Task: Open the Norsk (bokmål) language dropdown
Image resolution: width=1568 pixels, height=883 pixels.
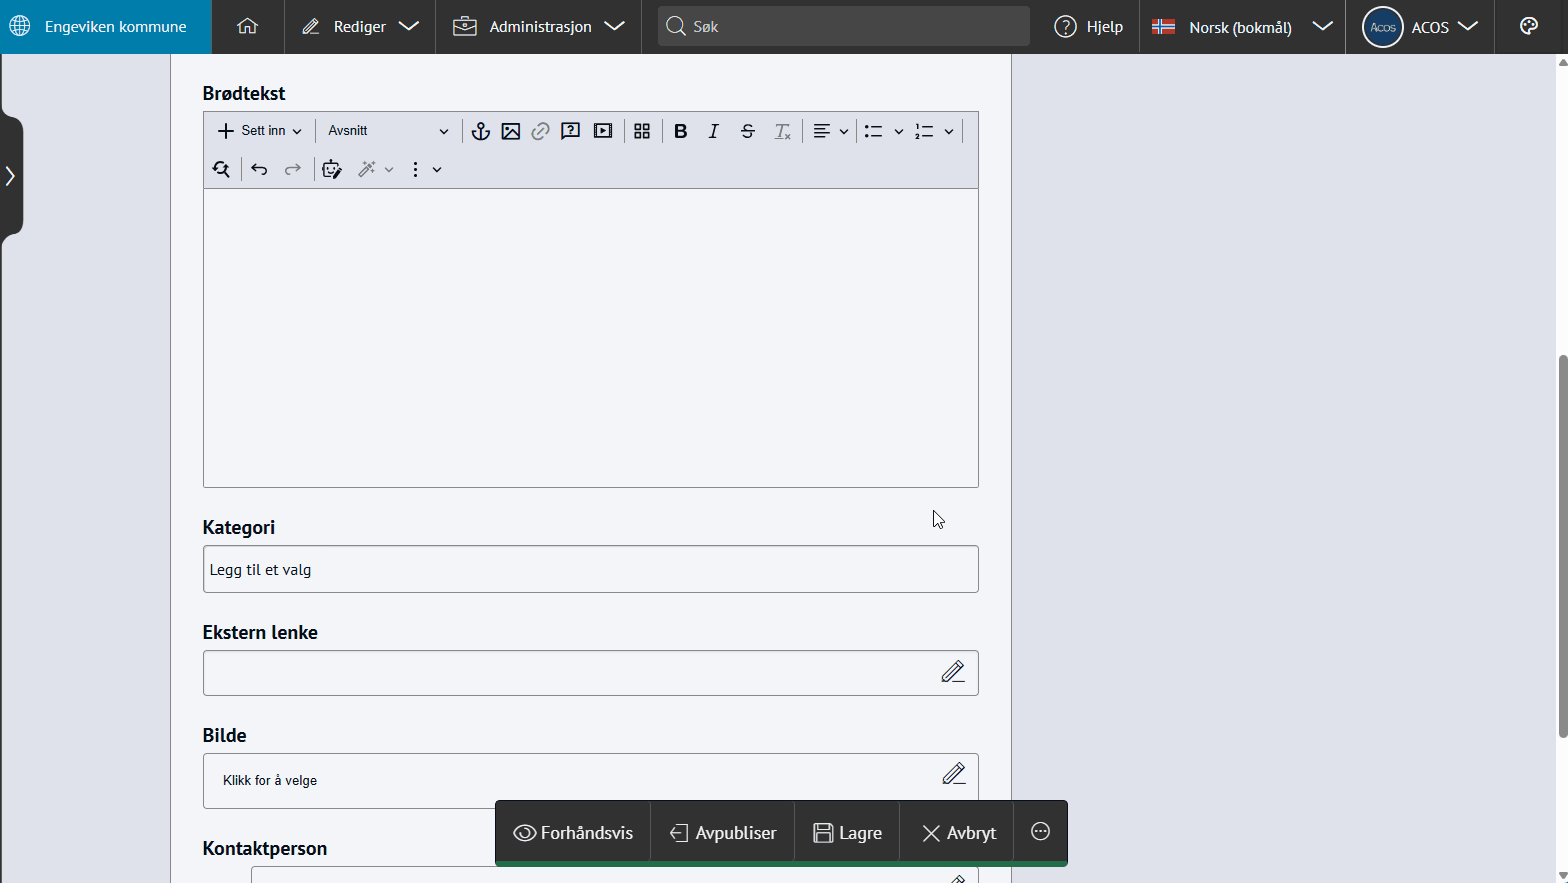Action: [1241, 27]
